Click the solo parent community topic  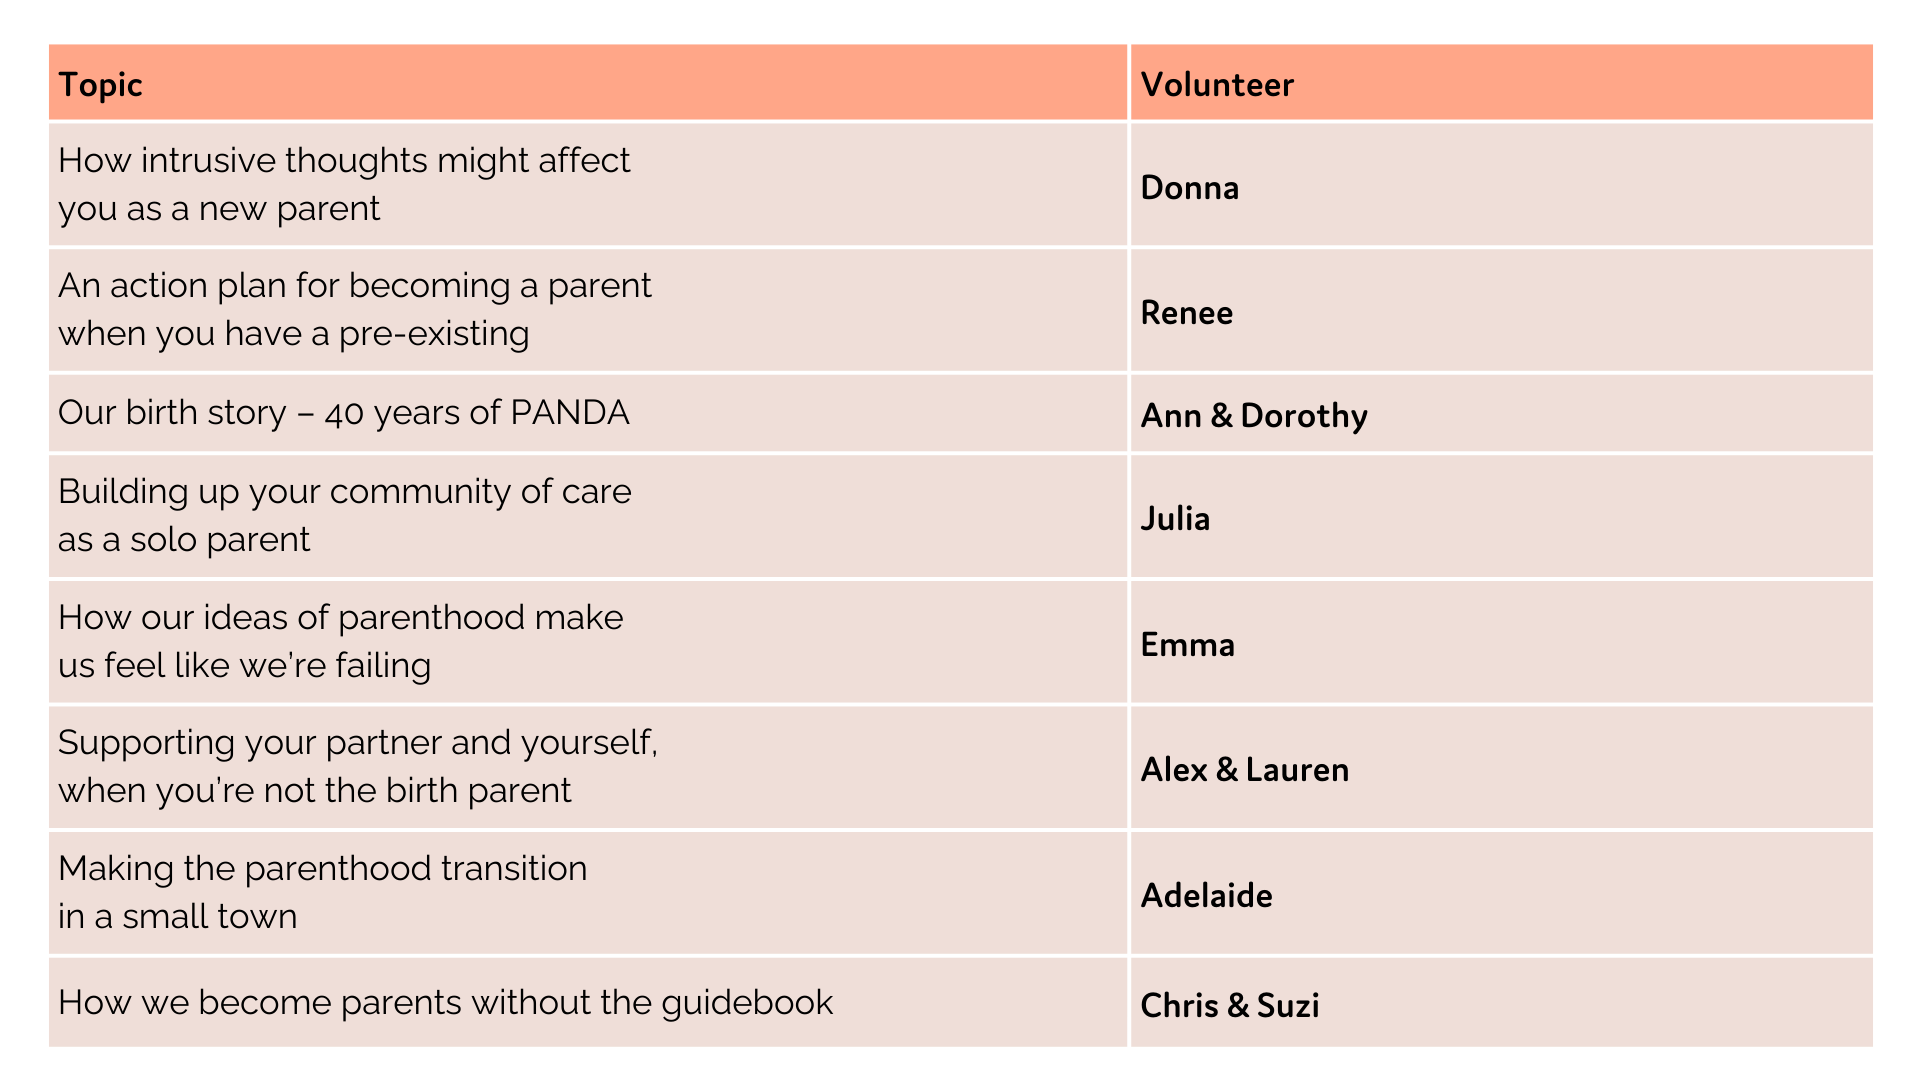(x=588, y=516)
